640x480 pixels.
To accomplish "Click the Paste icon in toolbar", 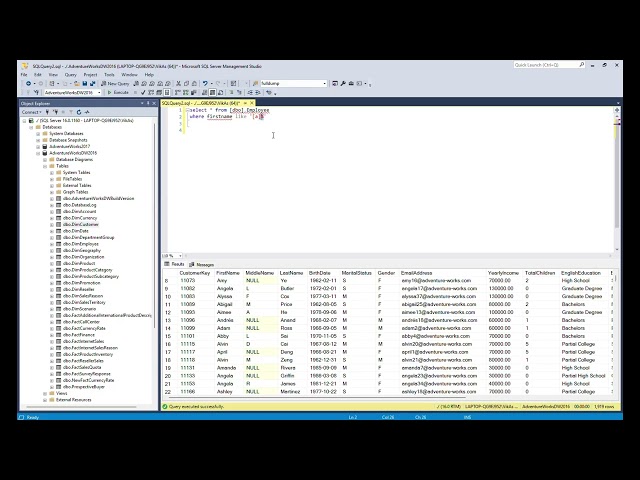I will 194,83.
